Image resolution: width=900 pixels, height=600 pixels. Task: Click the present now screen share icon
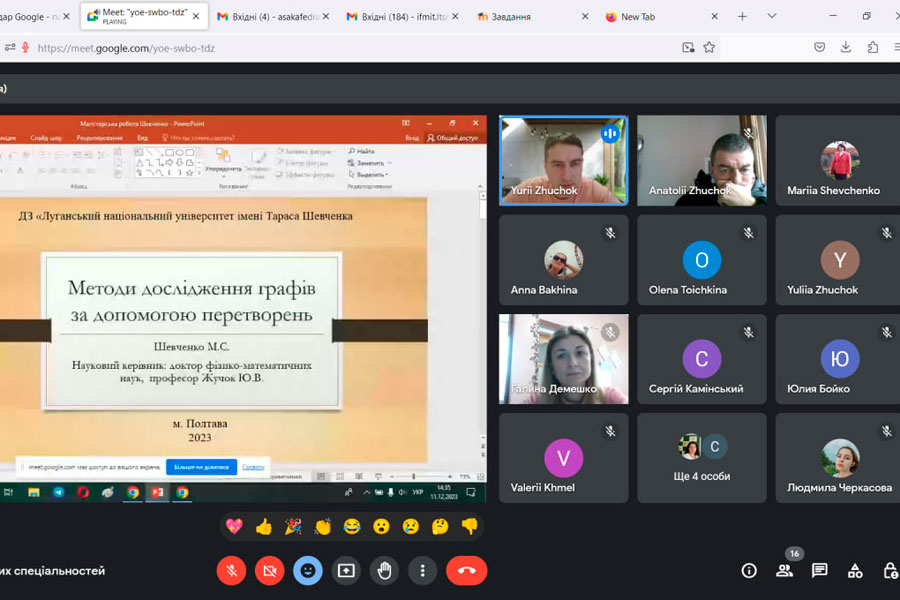click(346, 571)
